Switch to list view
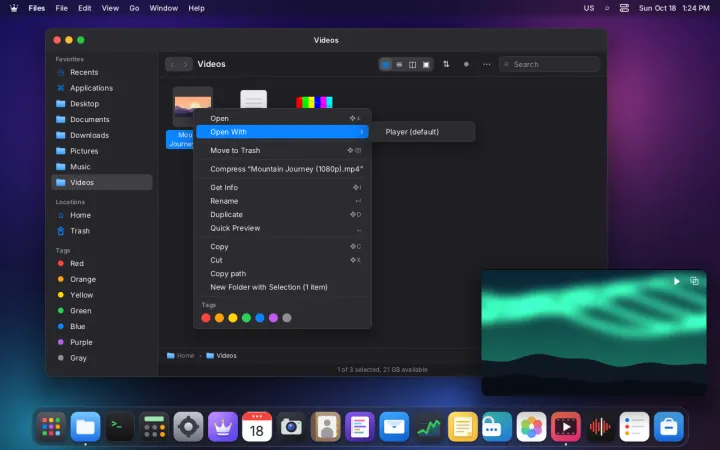 (x=399, y=65)
